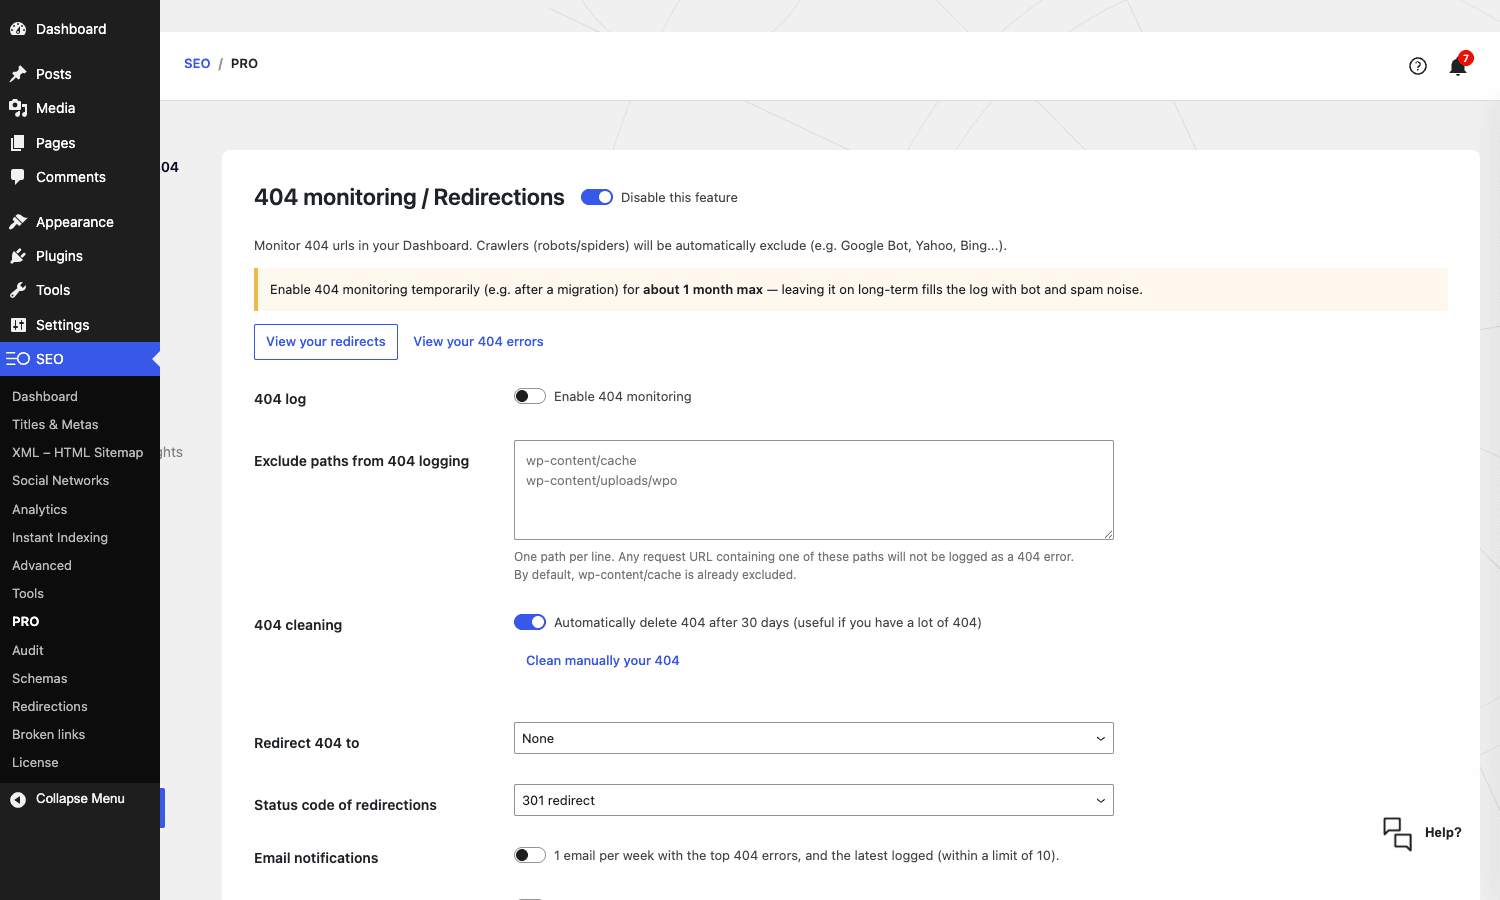Click the 404 cleaning label
Screen dimensions: 1500x900
tap(298, 626)
